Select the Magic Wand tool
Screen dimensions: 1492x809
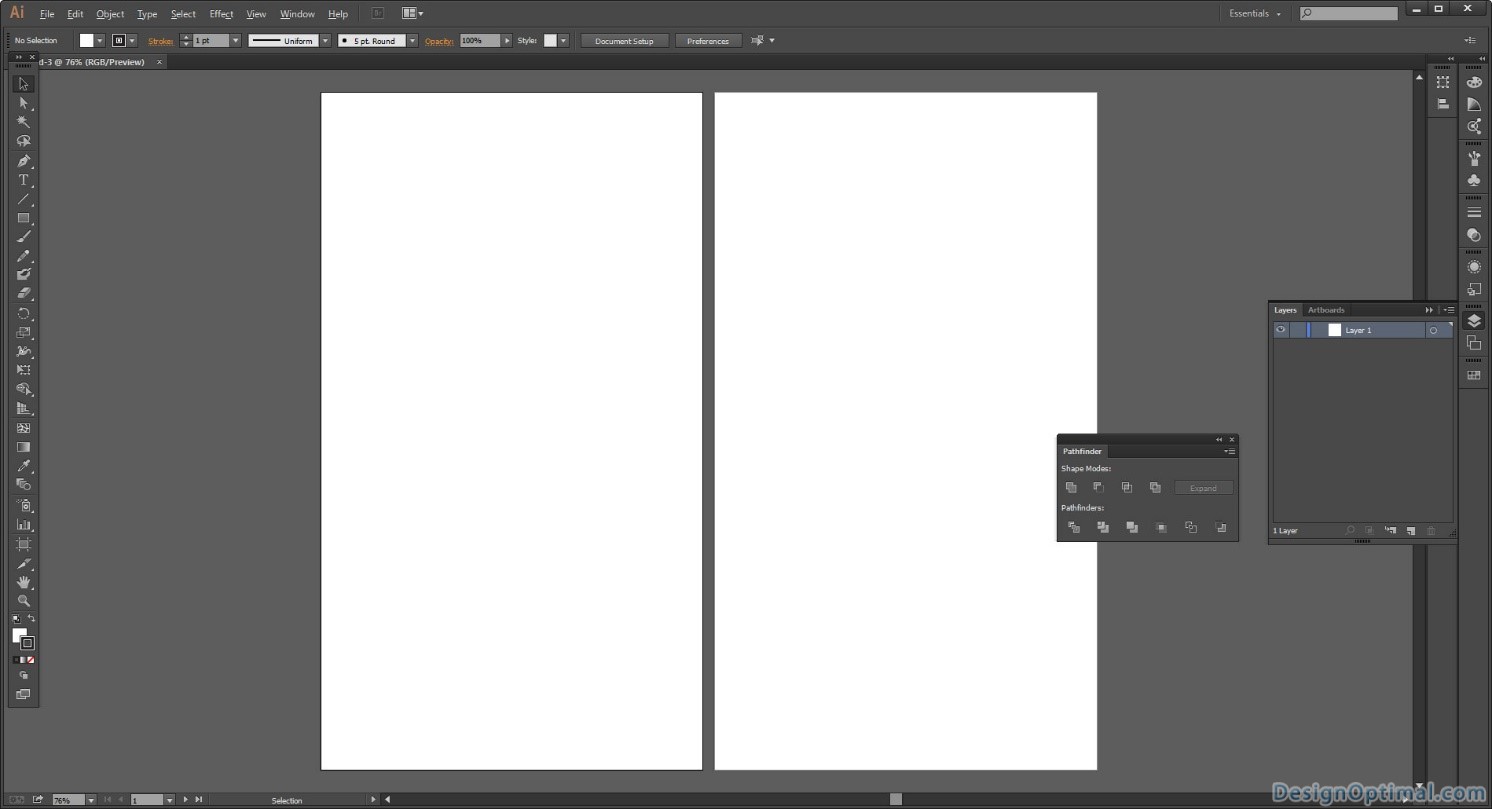tap(23, 122)
